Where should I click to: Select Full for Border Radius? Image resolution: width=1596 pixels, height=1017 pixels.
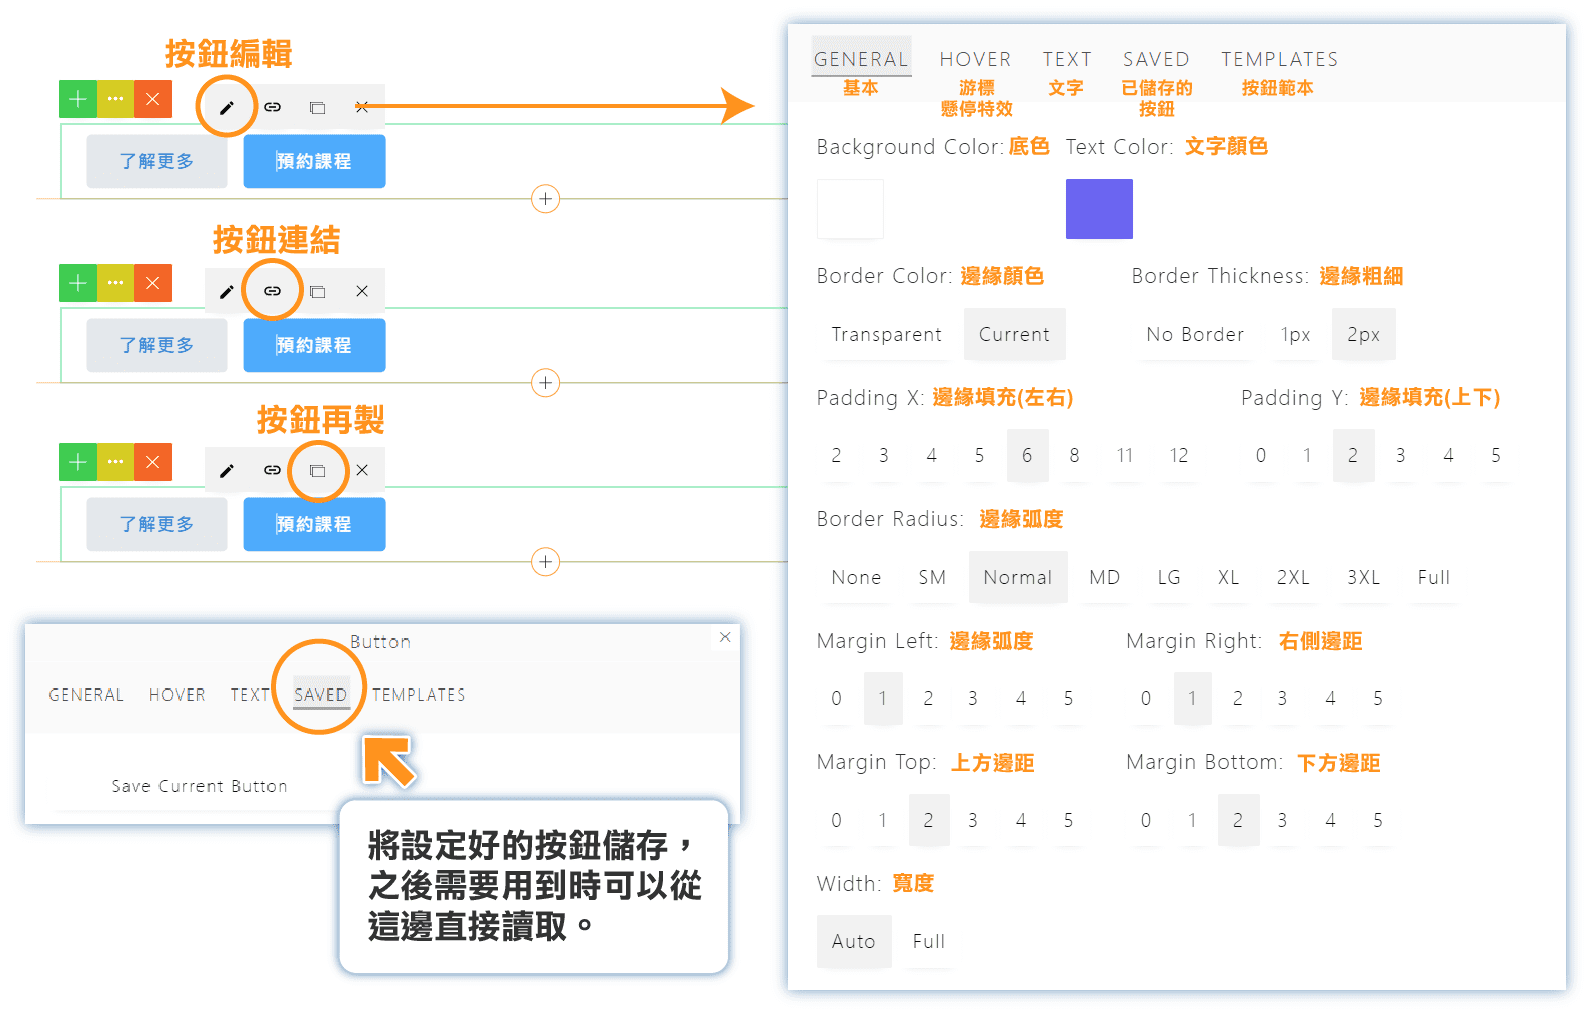coord(1433,578)
